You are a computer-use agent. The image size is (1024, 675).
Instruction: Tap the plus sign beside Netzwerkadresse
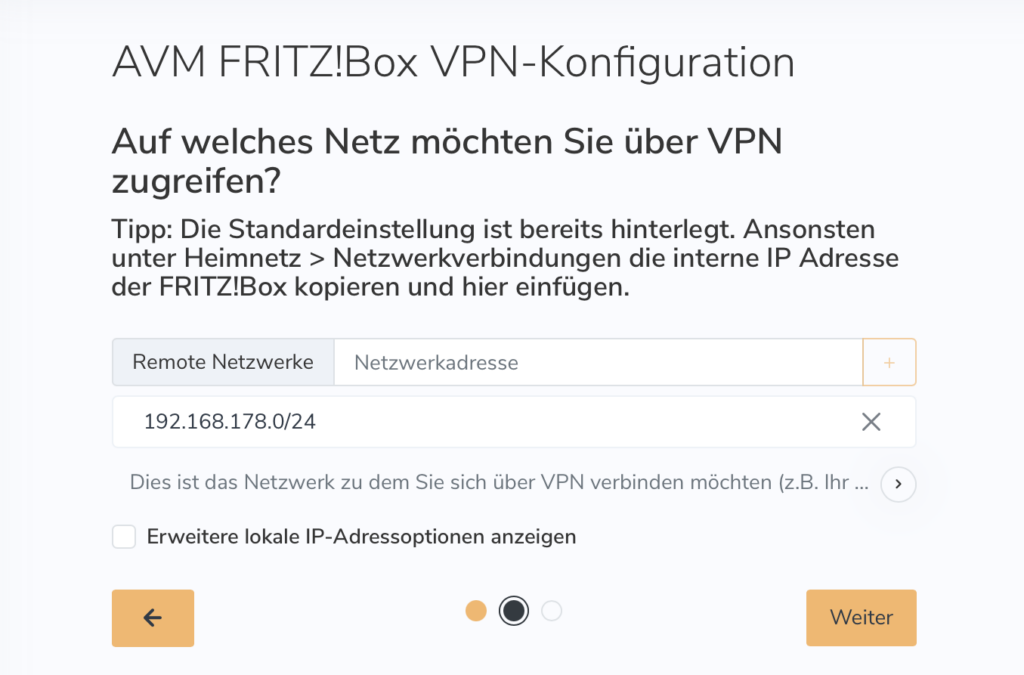click(x=889, y=362)
